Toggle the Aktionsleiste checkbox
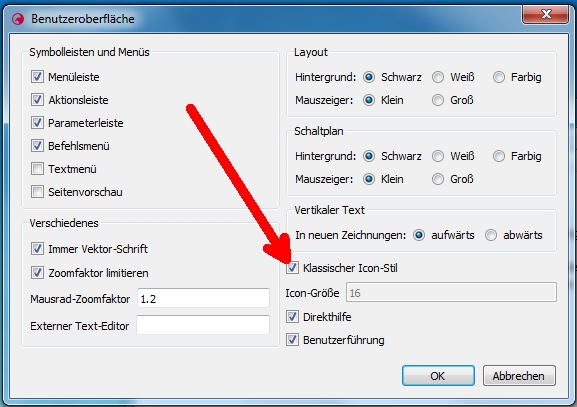Screen dimensions: 577x407 [37, 100]
